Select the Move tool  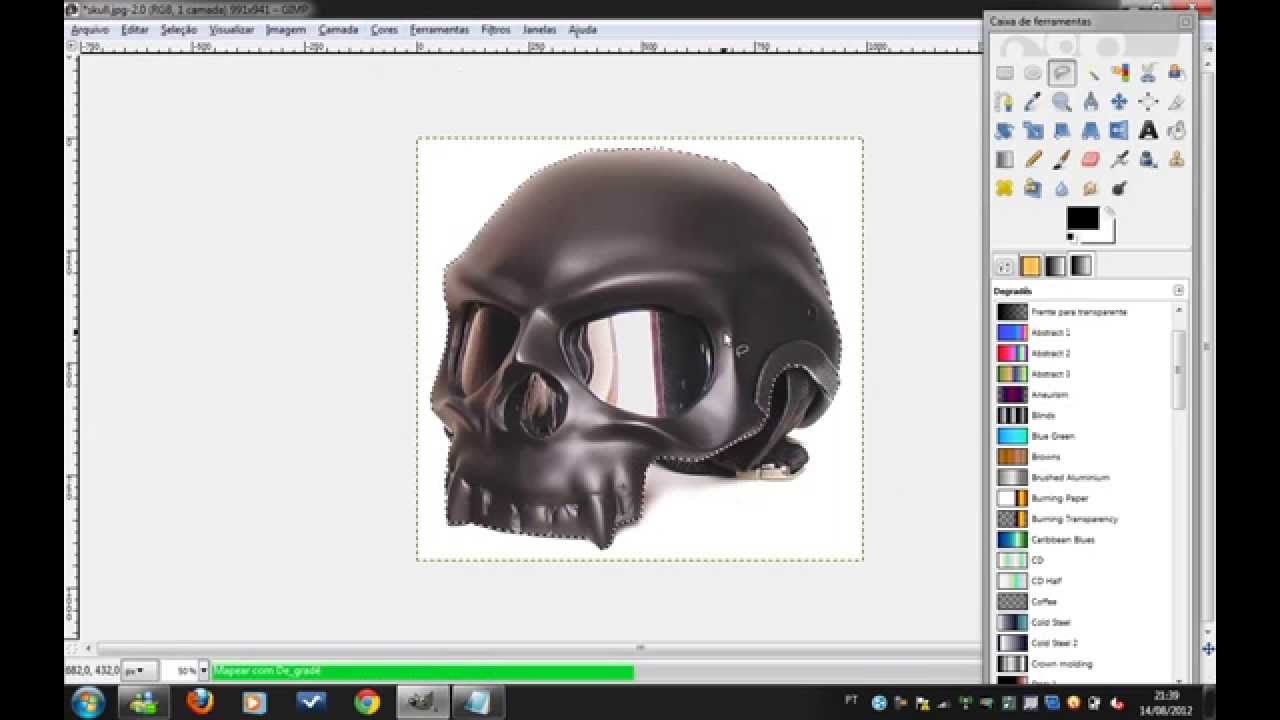click(x=1119, y=102)
